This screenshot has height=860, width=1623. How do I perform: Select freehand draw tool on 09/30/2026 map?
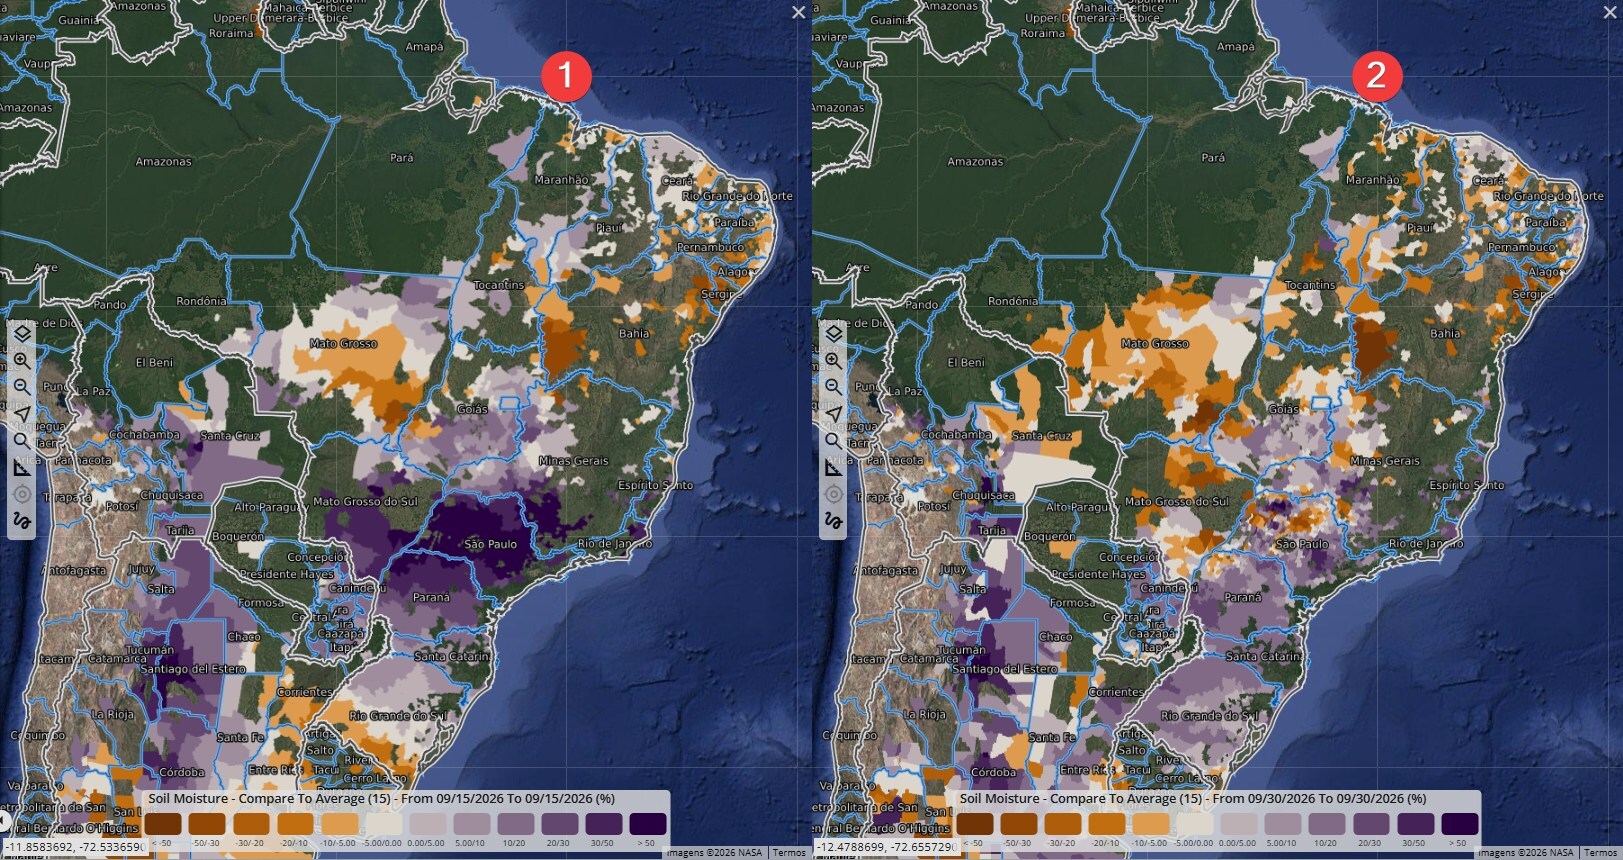coord(833,521)
